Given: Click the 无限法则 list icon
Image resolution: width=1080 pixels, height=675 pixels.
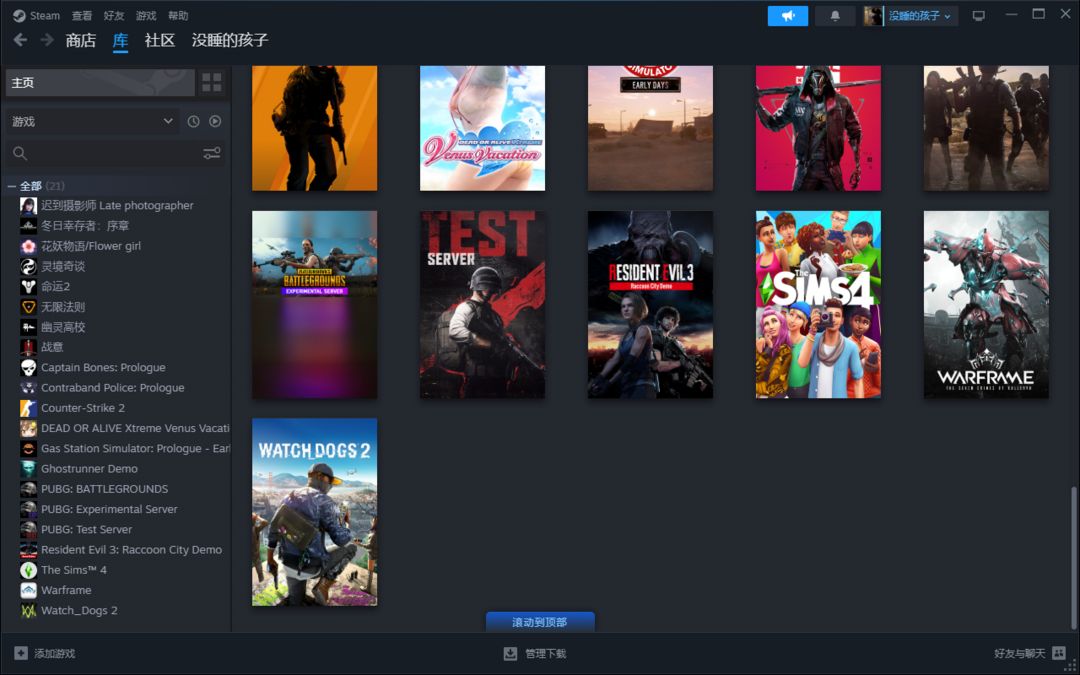Looking at the screenshot, I should pos(28,307).
